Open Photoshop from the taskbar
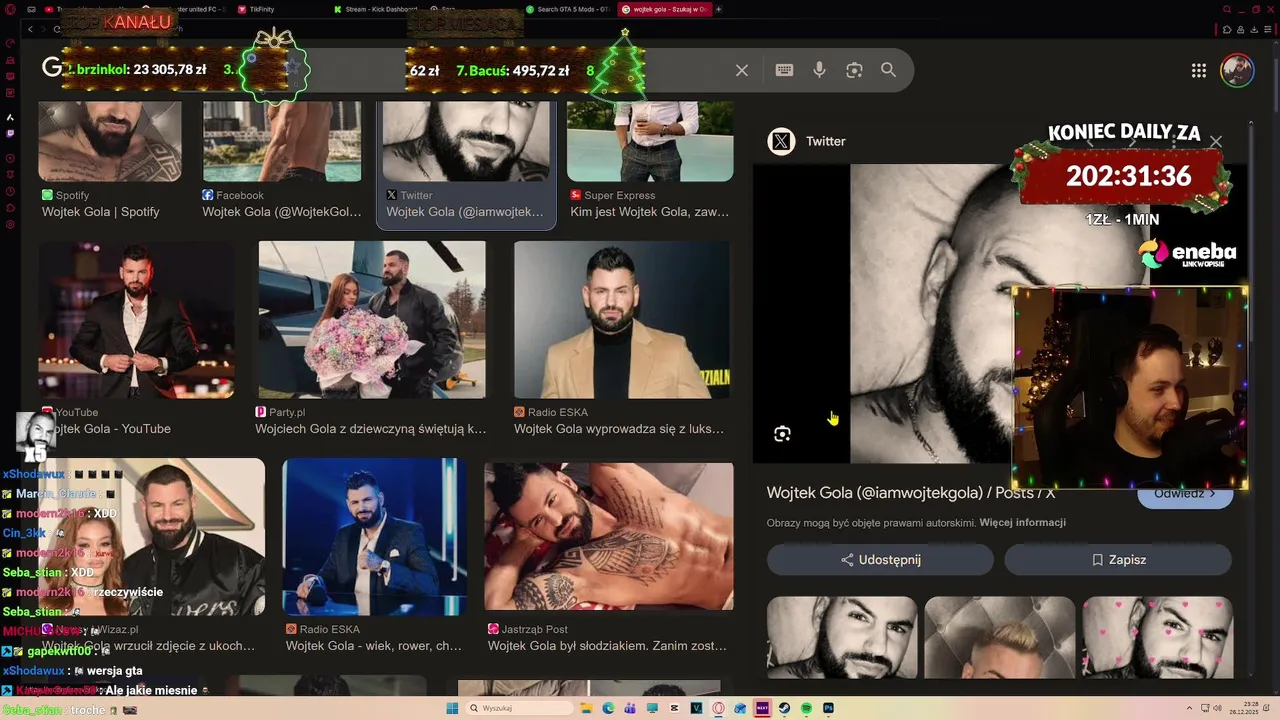Screen dimensions: 1280x720 pyautogui.click(x=828, y=708)
